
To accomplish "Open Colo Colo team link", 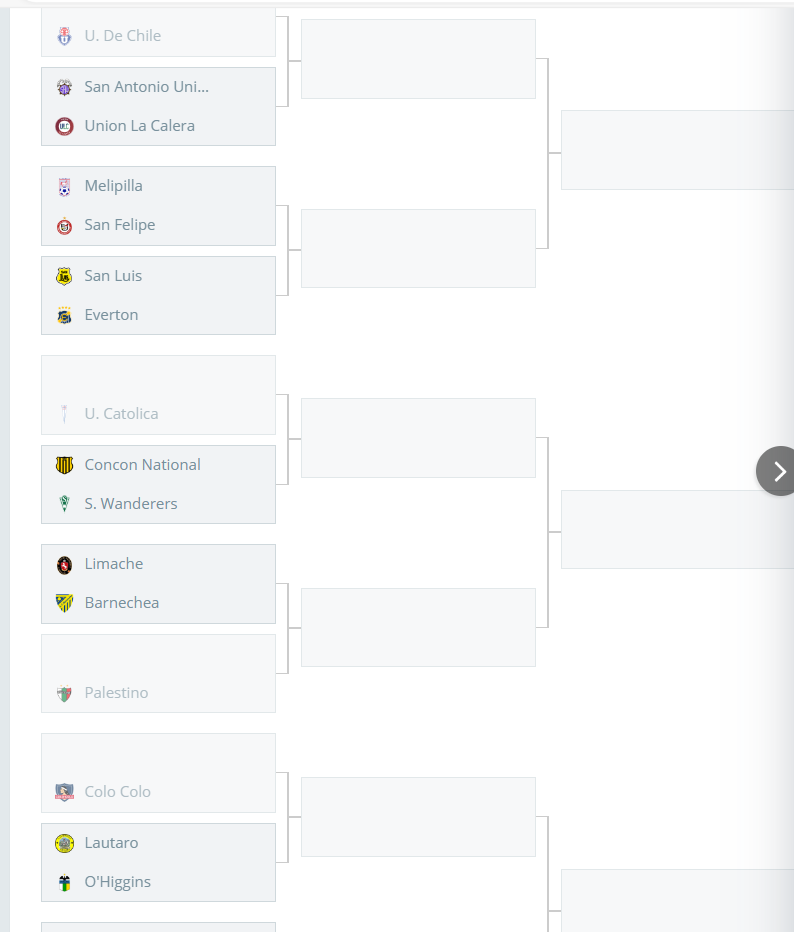I will [118, 792].
